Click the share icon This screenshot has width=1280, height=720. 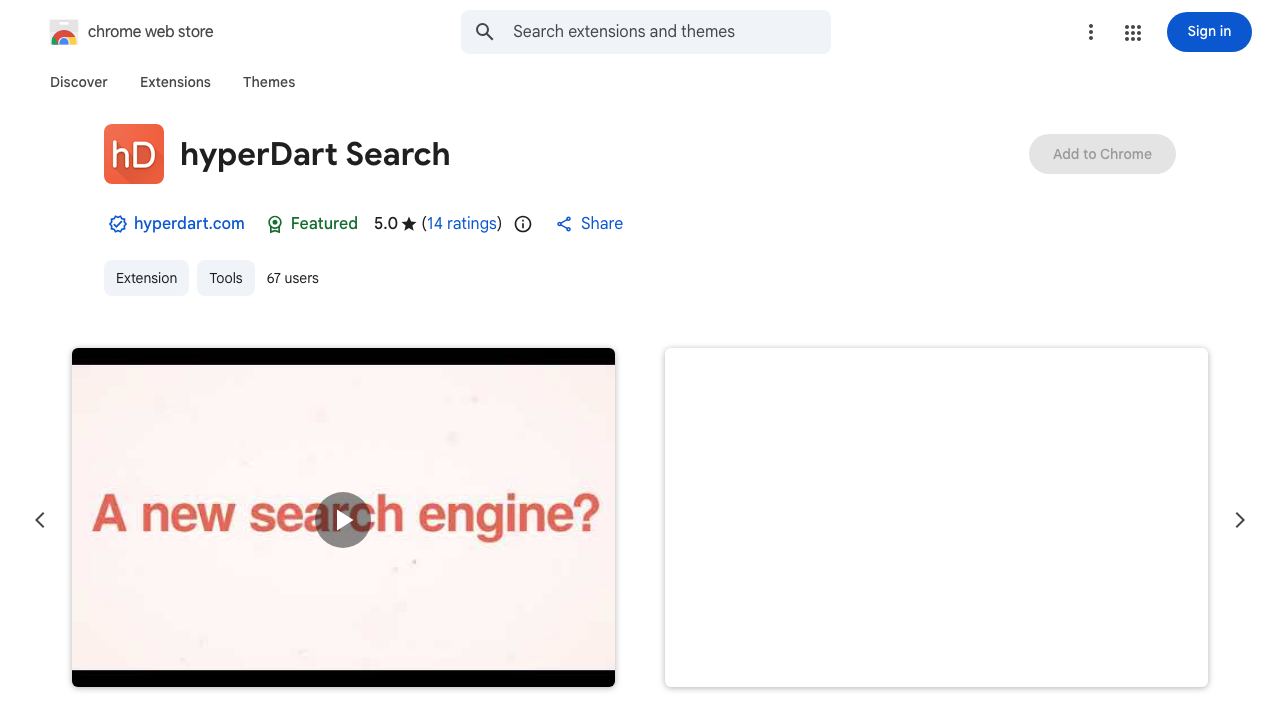tap(564, 224)
